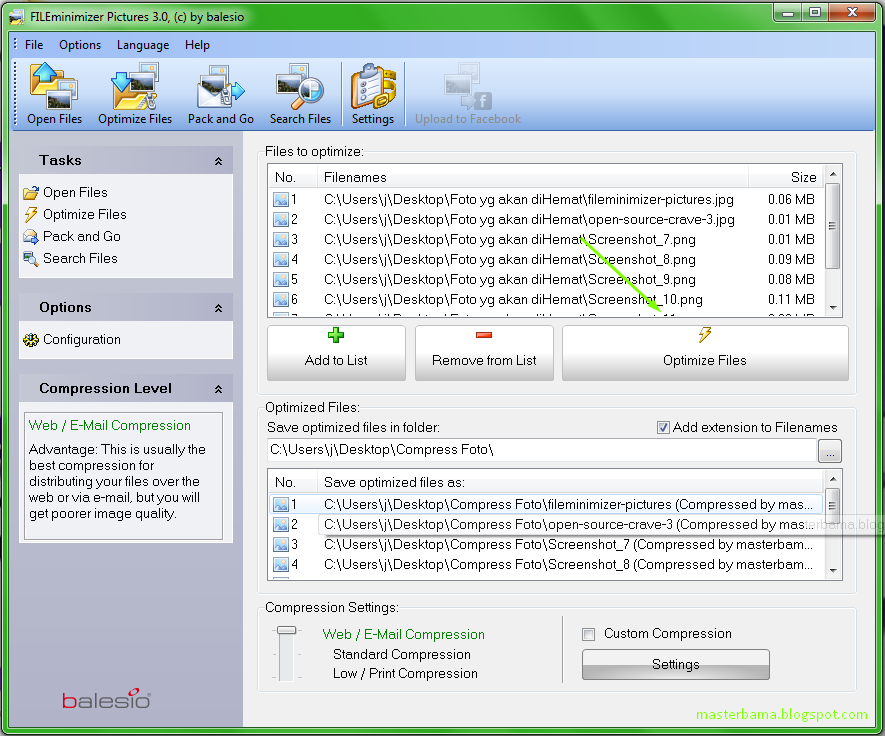Click the Optimize Files toolbar icon

135,94
